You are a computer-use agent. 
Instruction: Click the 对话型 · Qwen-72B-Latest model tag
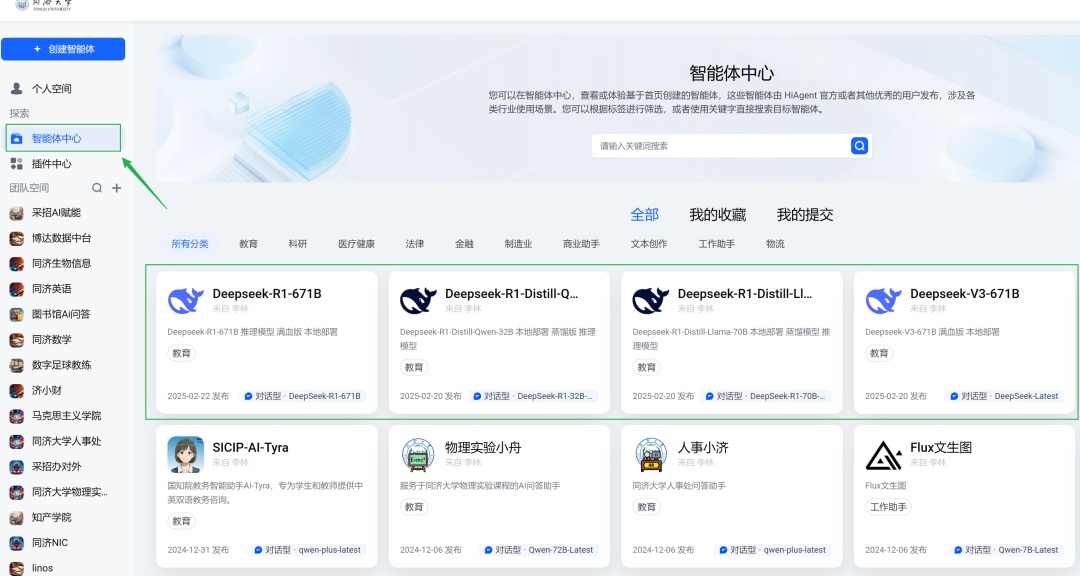coord(539,550)
